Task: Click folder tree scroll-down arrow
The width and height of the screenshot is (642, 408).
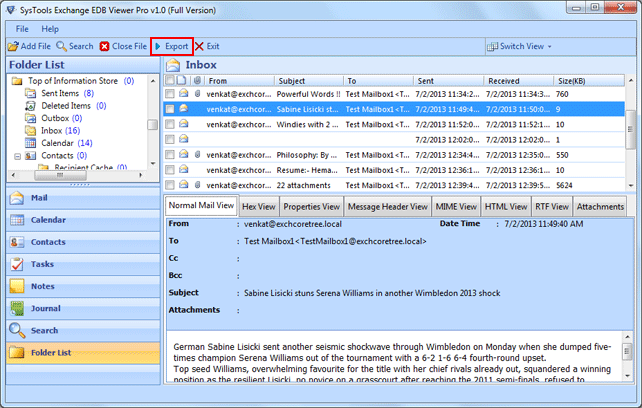Action: [153, 164]
